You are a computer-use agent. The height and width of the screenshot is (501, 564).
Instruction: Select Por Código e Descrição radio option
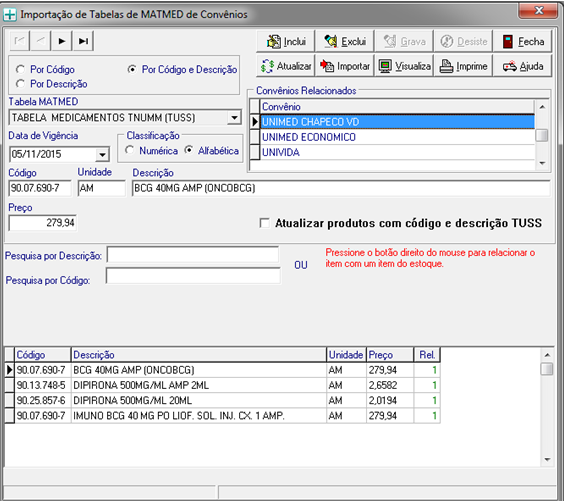pos(132,69)
